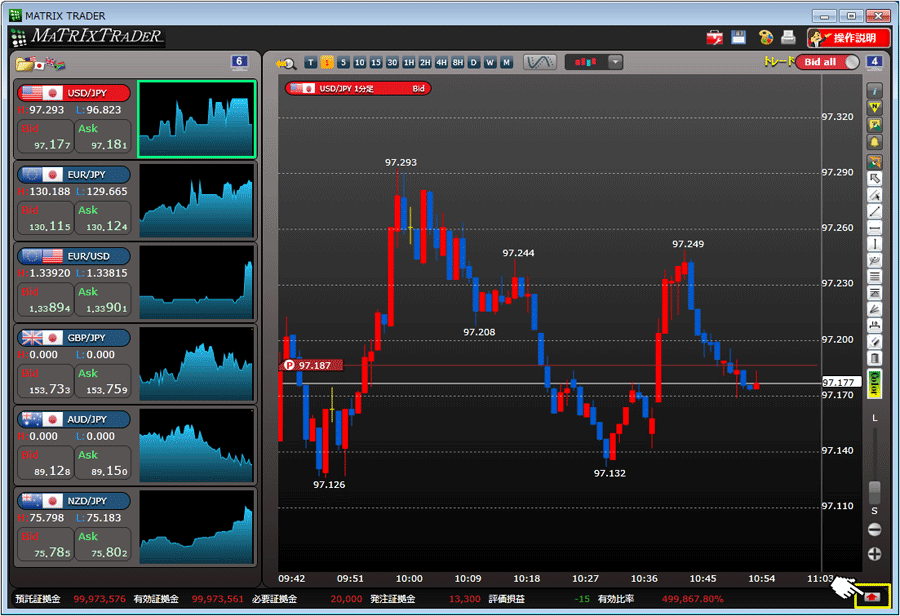Select the 30 minute timeframe

pyautogui.click(x=392, y=63)
